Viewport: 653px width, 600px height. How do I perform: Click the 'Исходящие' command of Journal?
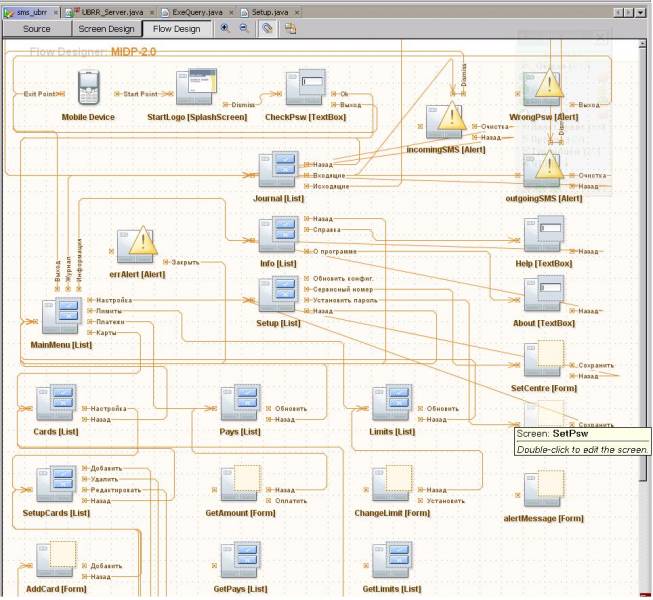pyautogui.click(x=331, y=186)
